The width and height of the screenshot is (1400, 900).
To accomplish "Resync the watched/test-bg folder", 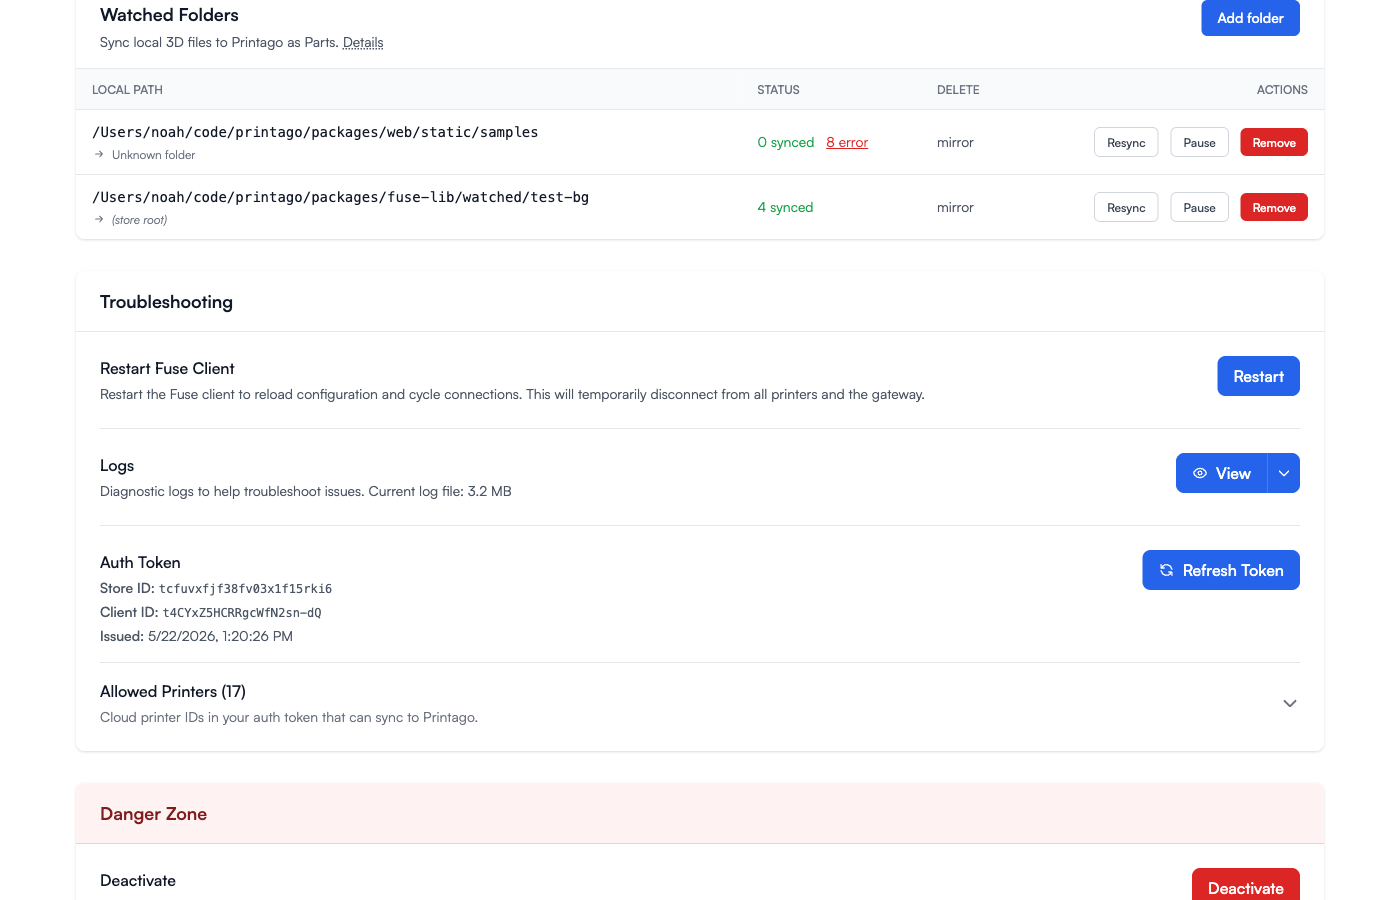I will pos(1126,207).
